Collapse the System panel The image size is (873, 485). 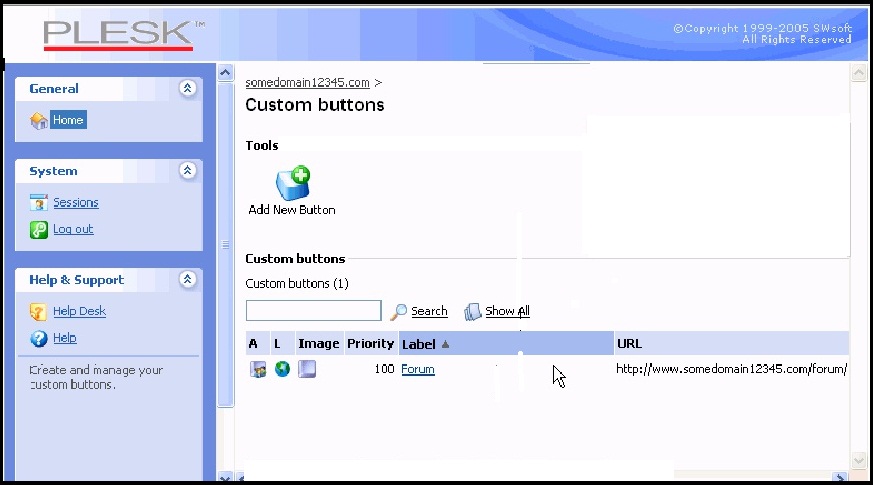pos(188,170)
